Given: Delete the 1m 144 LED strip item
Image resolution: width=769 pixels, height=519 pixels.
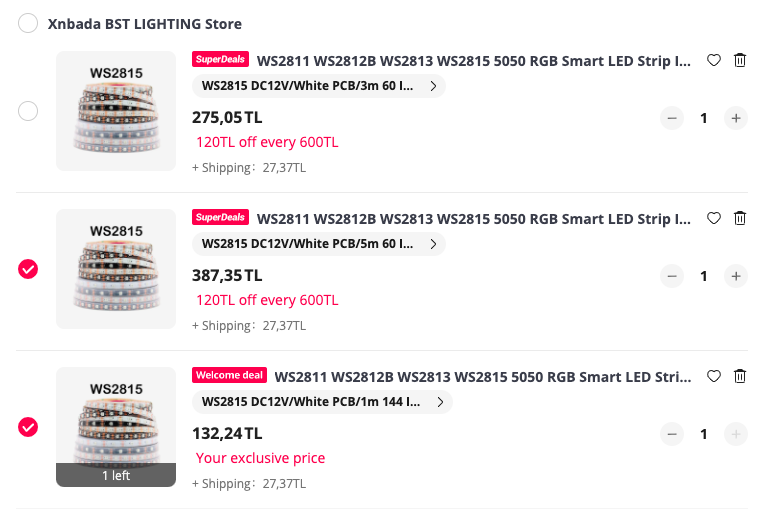Looking at the screenshot, I should [x=740, y=376].
